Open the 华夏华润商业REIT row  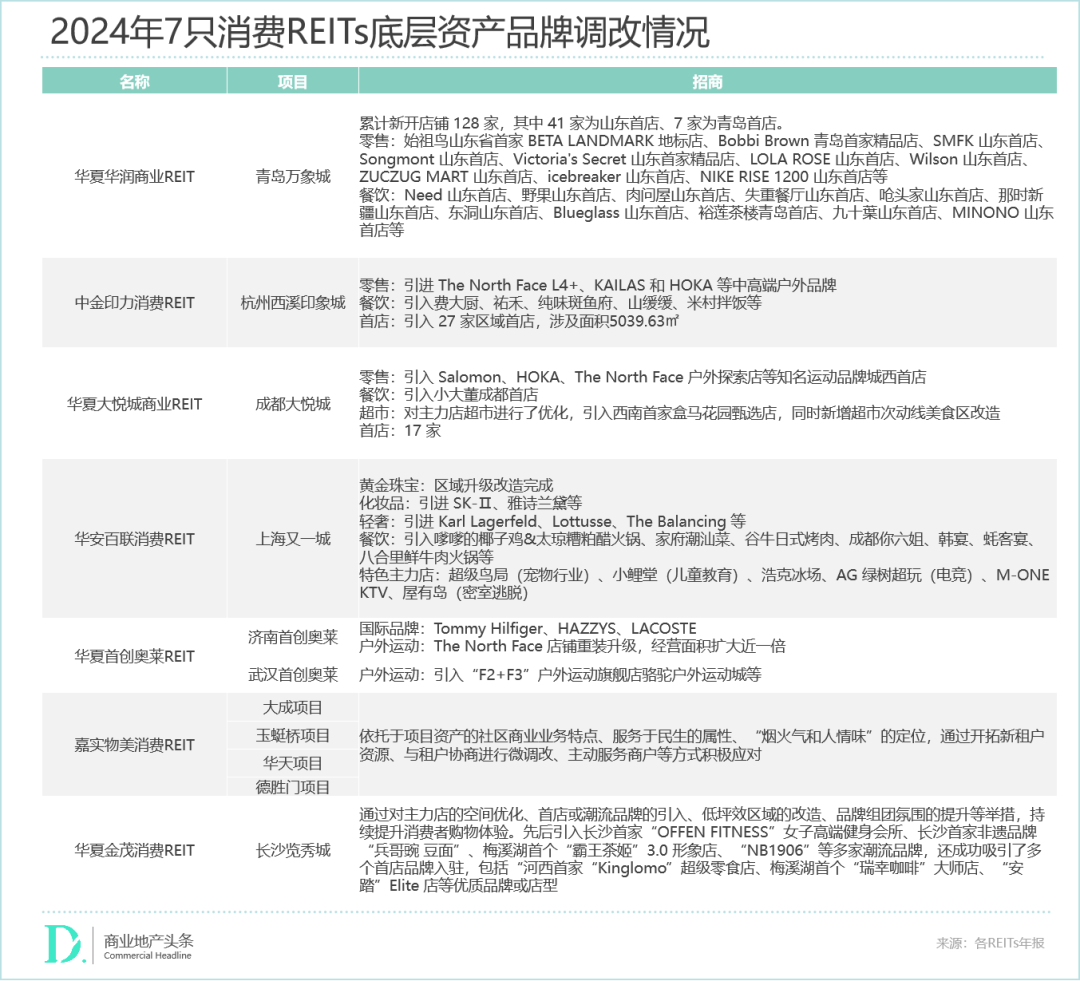(134, 176)
